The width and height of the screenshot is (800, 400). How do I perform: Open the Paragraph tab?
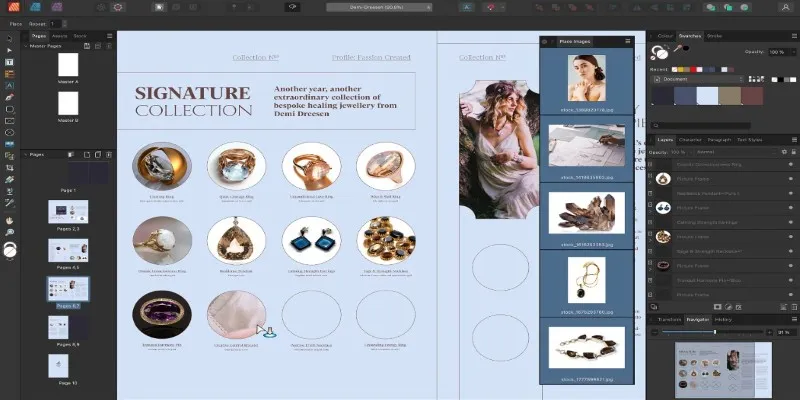[719, 139]
